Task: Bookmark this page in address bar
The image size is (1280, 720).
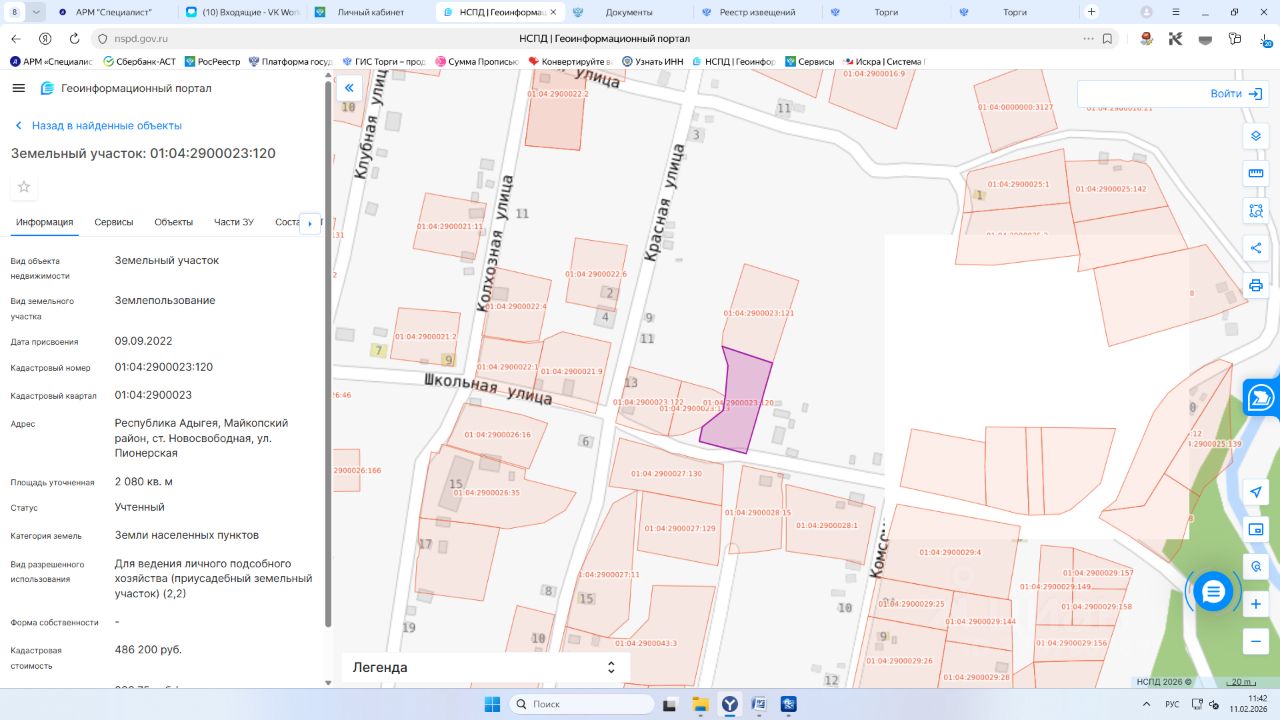Action: pos(1107,38)
